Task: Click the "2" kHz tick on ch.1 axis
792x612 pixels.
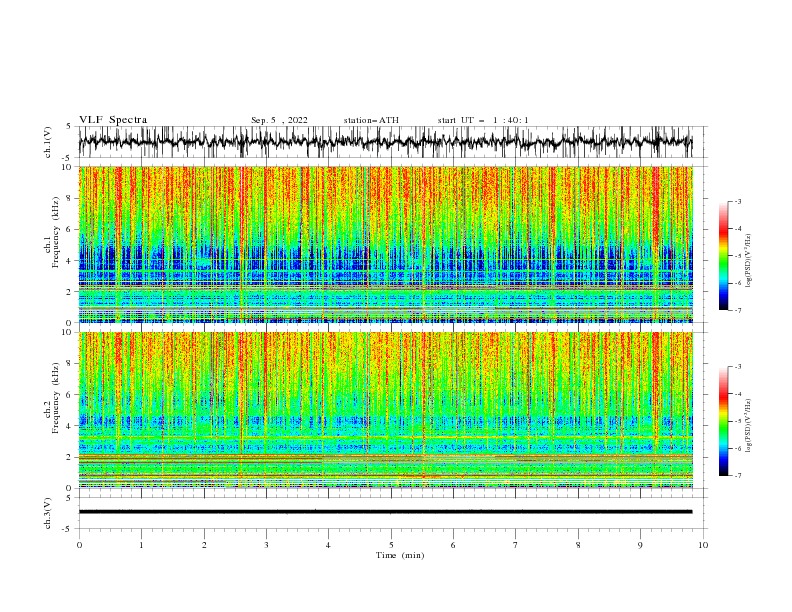Action: pos(69,292)
